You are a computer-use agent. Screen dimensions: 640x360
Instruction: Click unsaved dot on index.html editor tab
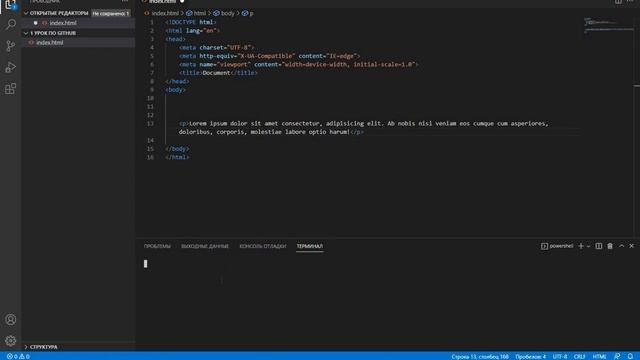coord(182,2)
